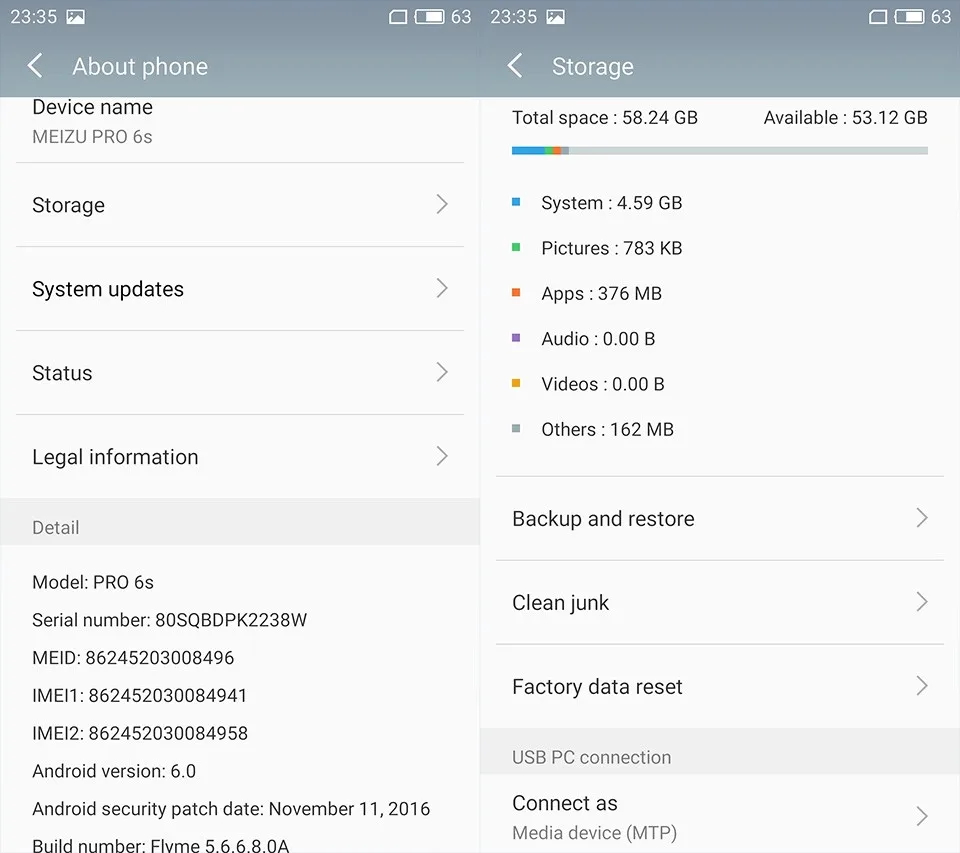Tap 'Available : 53.12 GB' text
The image size is (960, 853).
click(846, 118)
